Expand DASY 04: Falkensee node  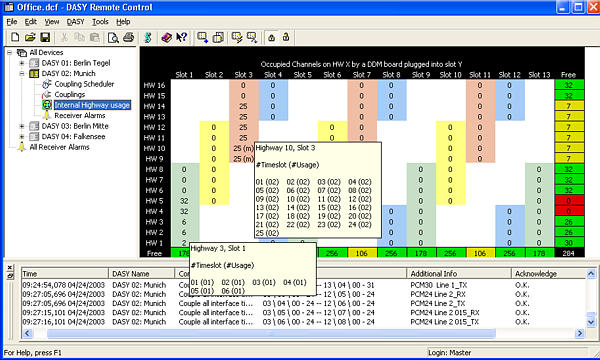click(22, 137)
